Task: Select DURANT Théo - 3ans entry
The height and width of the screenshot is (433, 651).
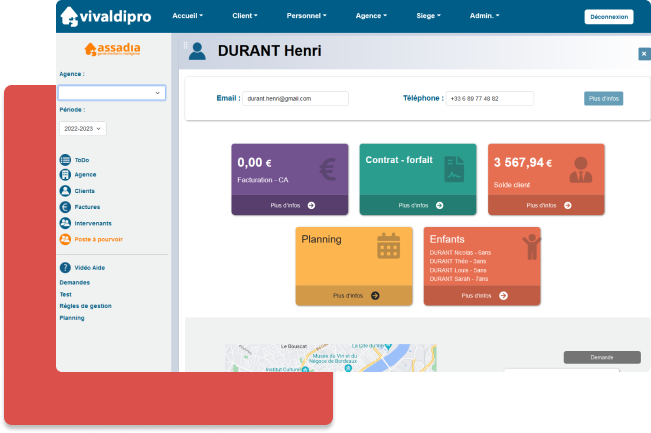Action: [458, 262]
